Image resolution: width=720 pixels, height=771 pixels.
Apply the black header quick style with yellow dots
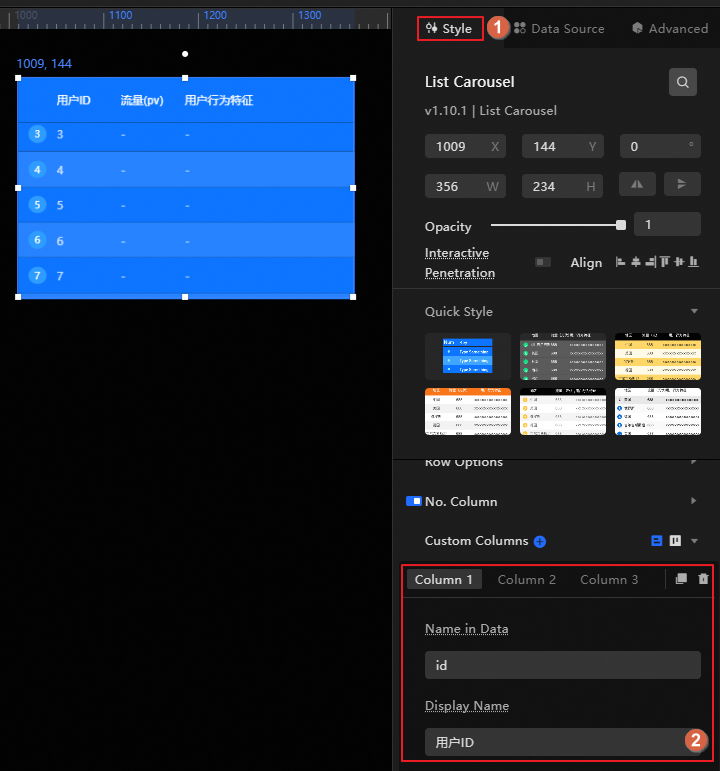click(563, 412)
